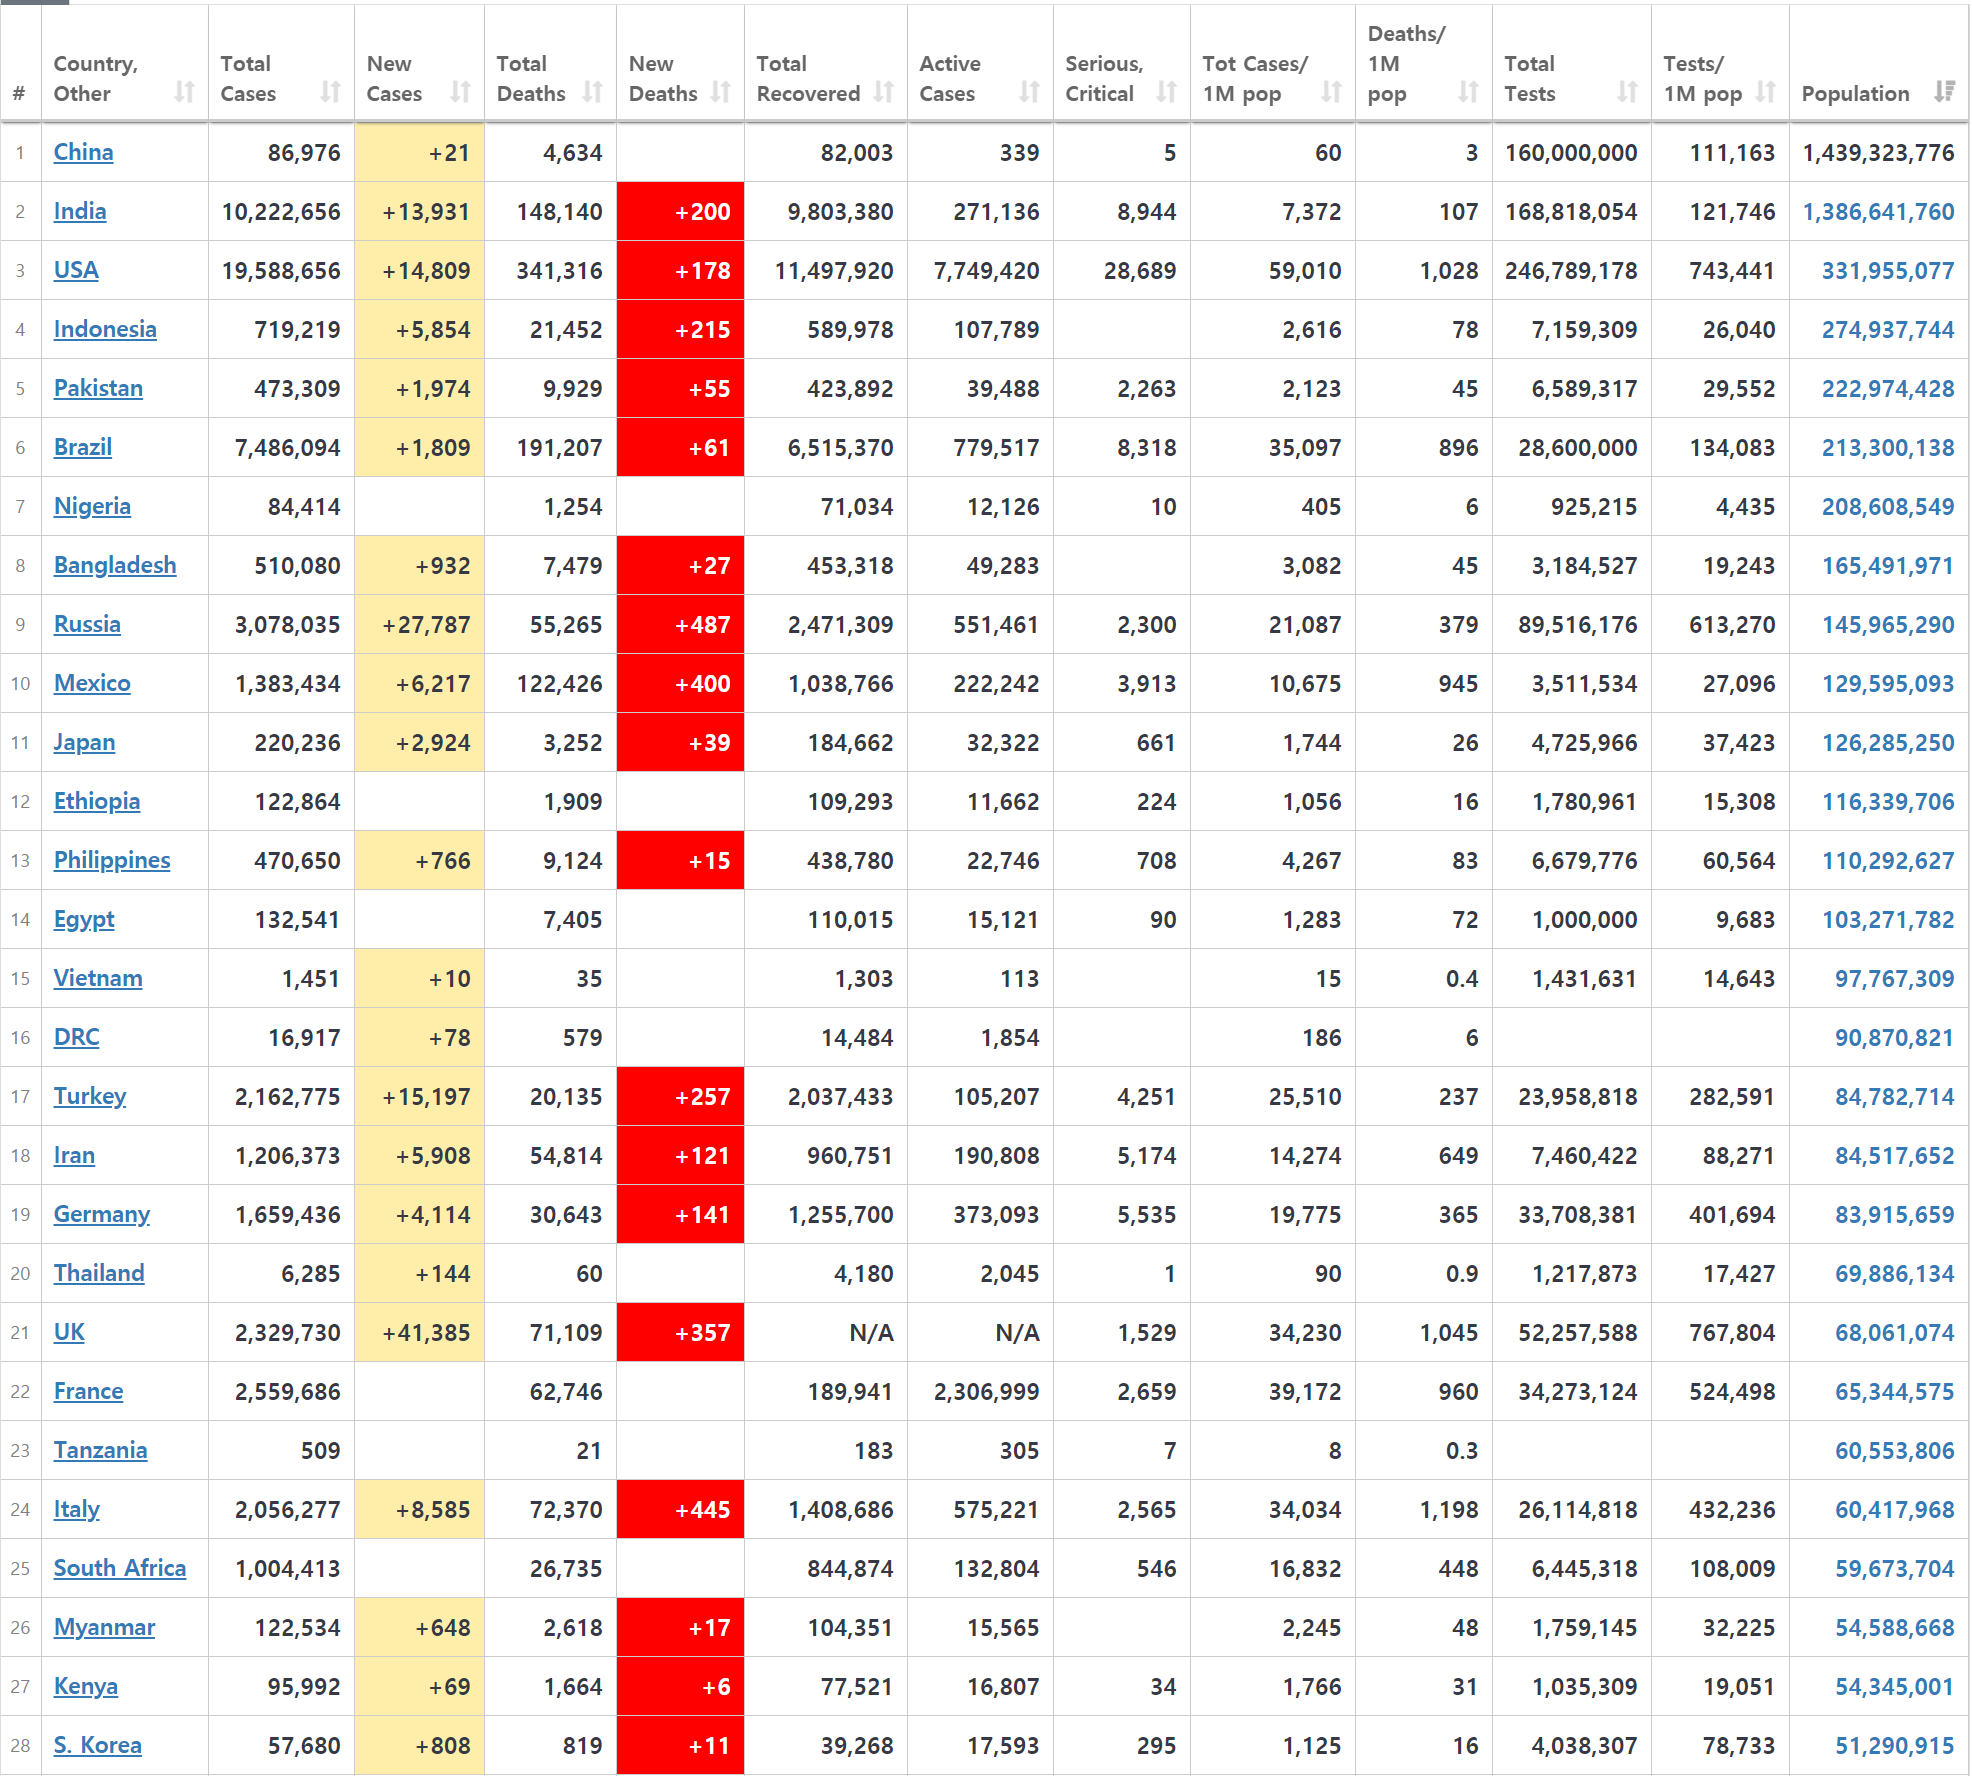1972x1776 pixels.
Task: Click UK's yellow +41,385 new cases cell
Action: pos(420,1333)
